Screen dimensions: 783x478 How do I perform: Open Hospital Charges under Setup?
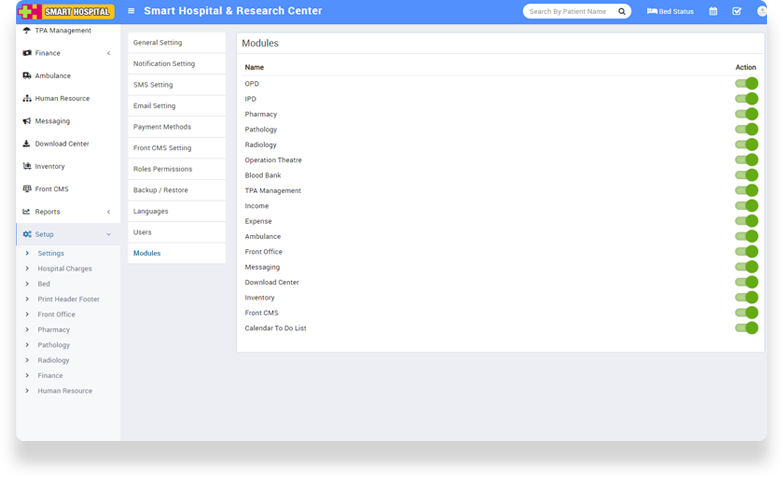pos(65,269)
